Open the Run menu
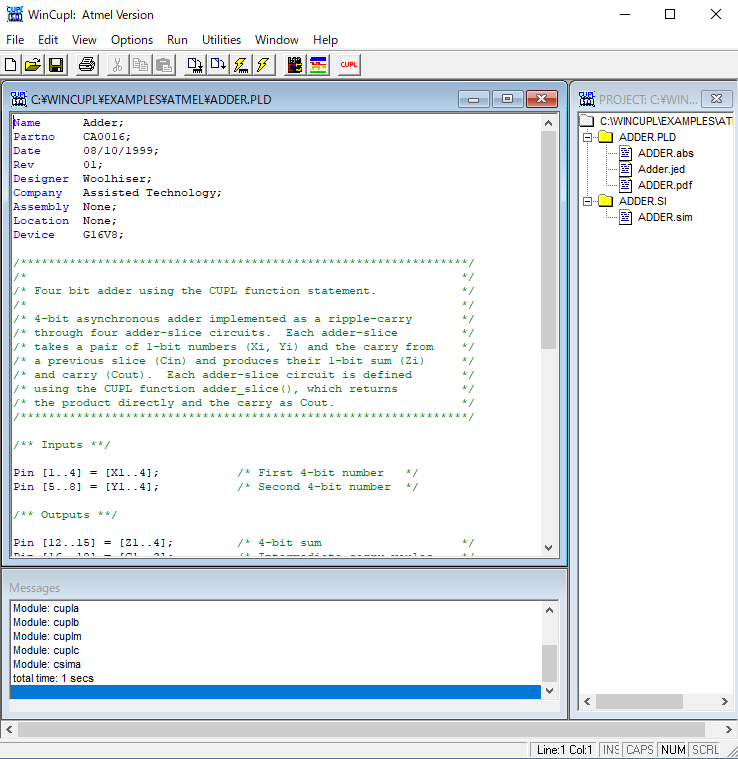Screen dimensions: 738x759 click(177, 40)
